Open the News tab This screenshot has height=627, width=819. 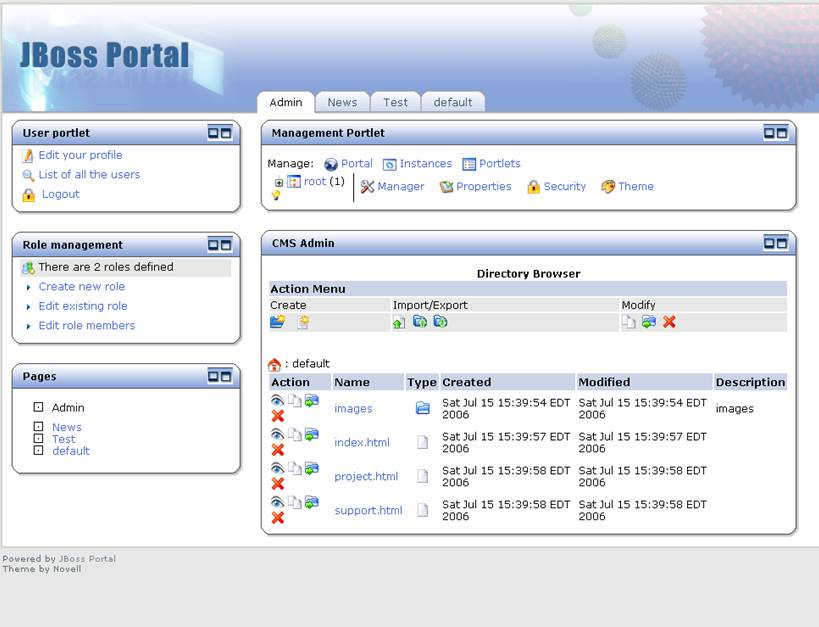click(342, 102)
